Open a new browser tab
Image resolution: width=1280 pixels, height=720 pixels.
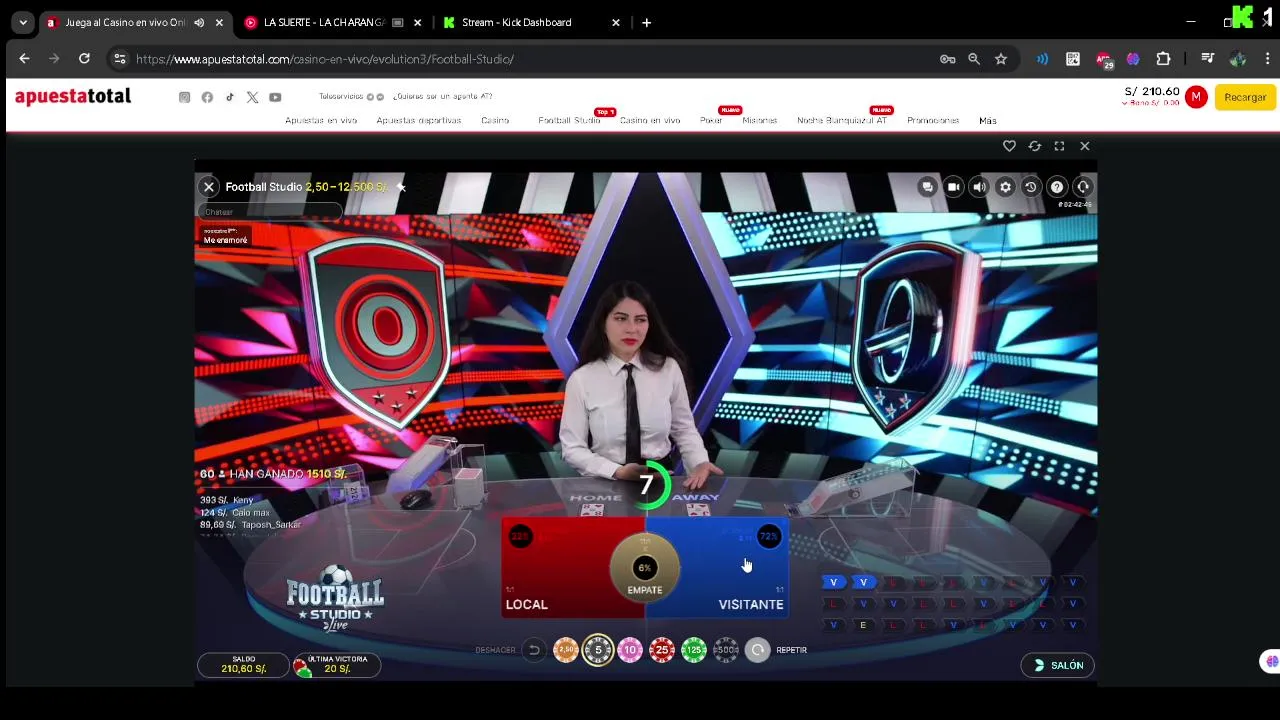[647, 22]
